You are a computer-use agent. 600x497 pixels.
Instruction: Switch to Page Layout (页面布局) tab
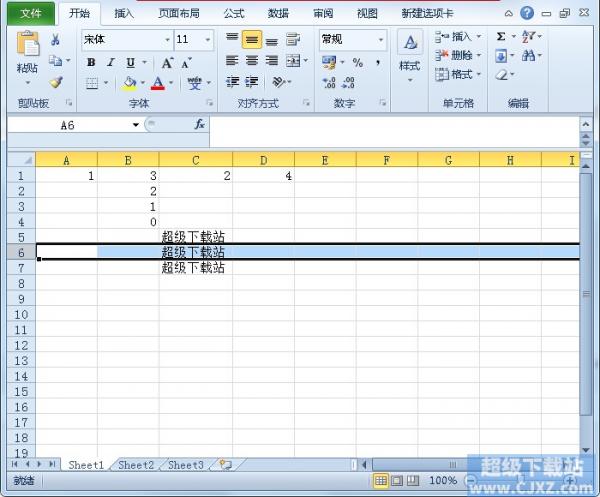click(x=179, y=14)
